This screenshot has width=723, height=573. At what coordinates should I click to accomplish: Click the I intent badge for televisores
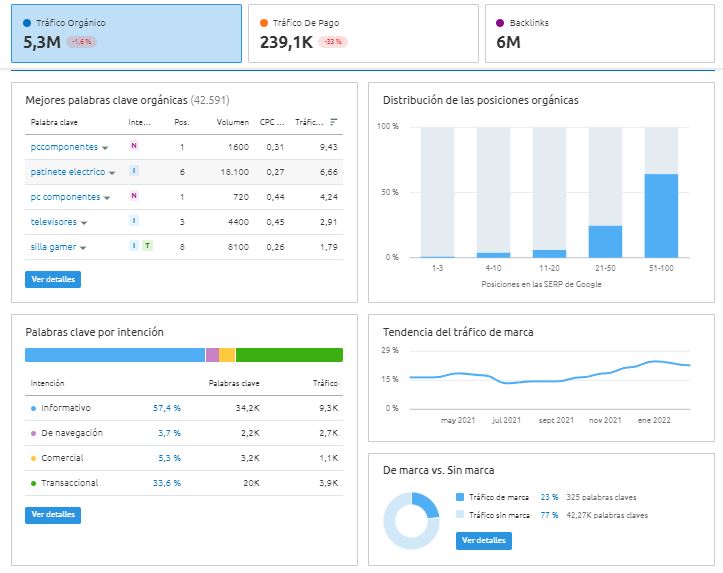pyautogui.click(x=134, y=220)
